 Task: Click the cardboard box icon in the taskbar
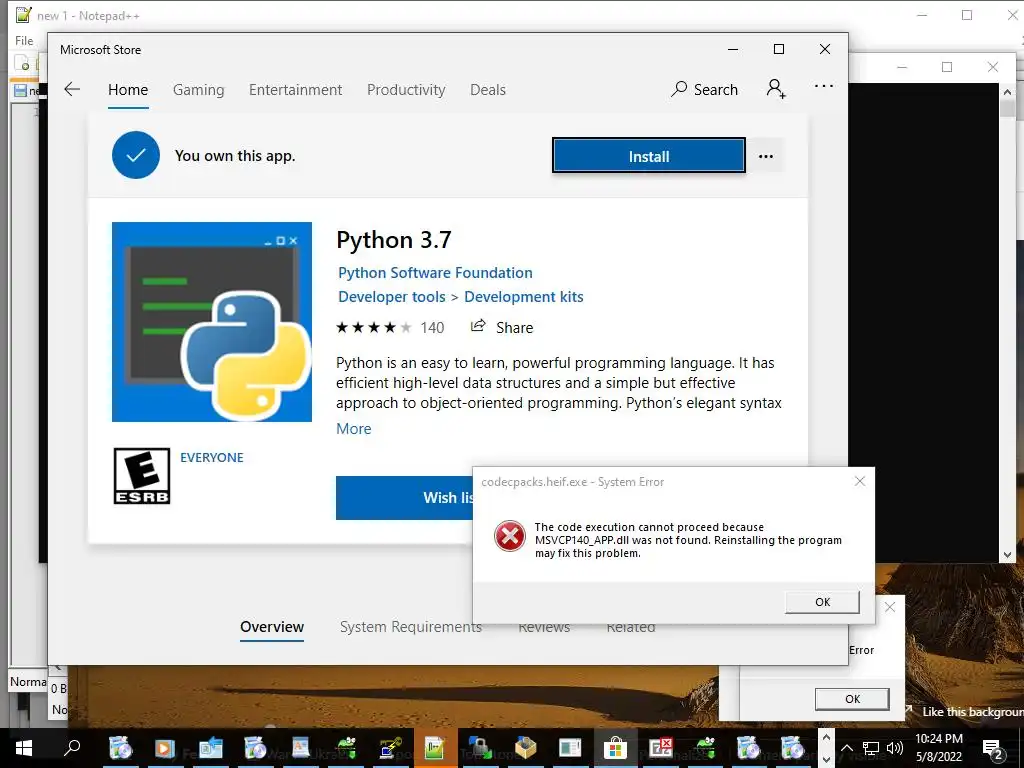pos(524,748)
